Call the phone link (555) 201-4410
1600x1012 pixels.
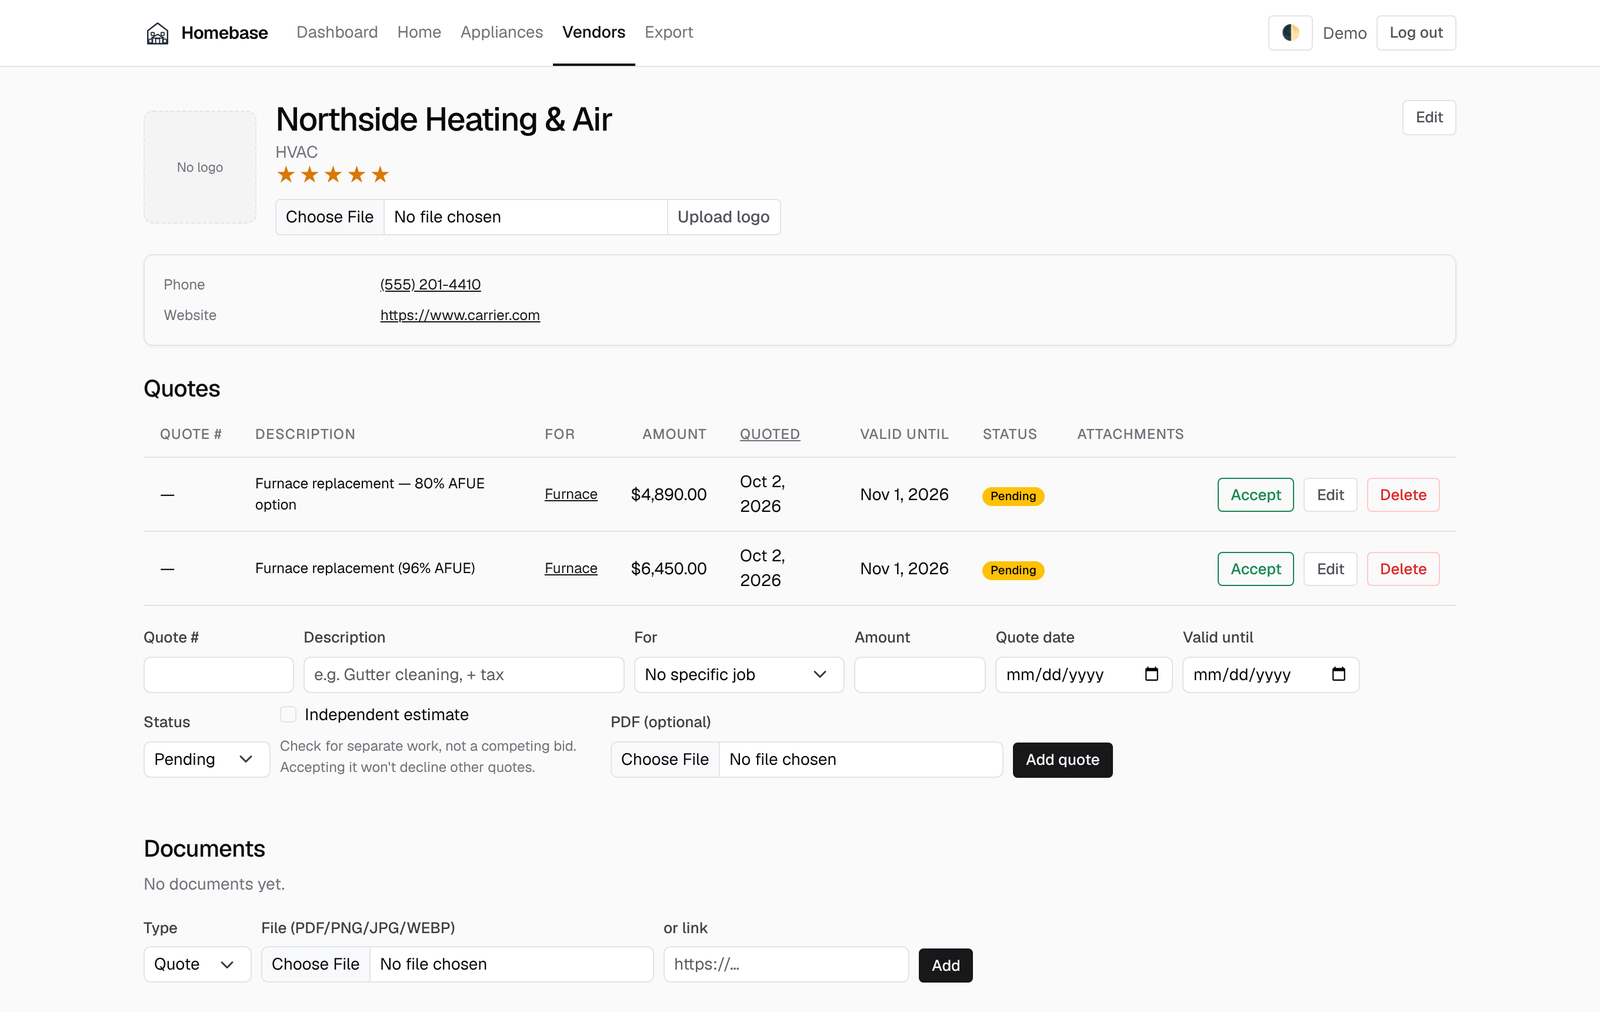click(430, 285)
